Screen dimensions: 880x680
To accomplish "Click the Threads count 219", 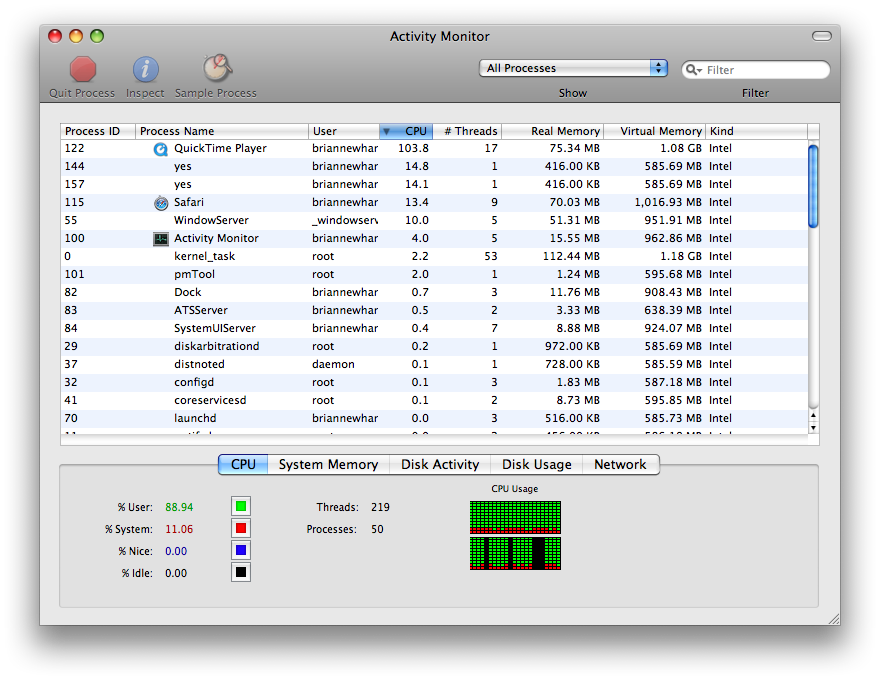I will click(380, 507).
